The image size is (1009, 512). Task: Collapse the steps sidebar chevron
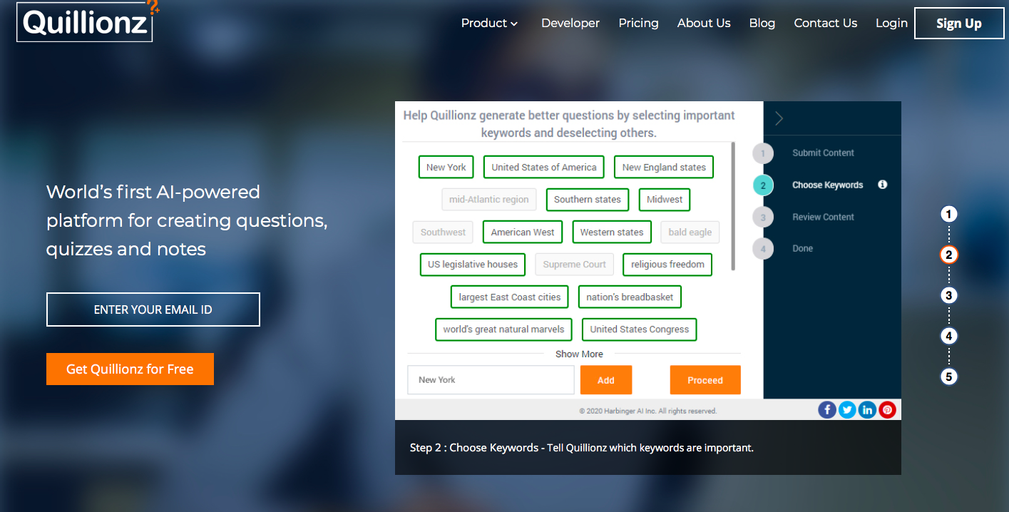click(x=779, y=118)
